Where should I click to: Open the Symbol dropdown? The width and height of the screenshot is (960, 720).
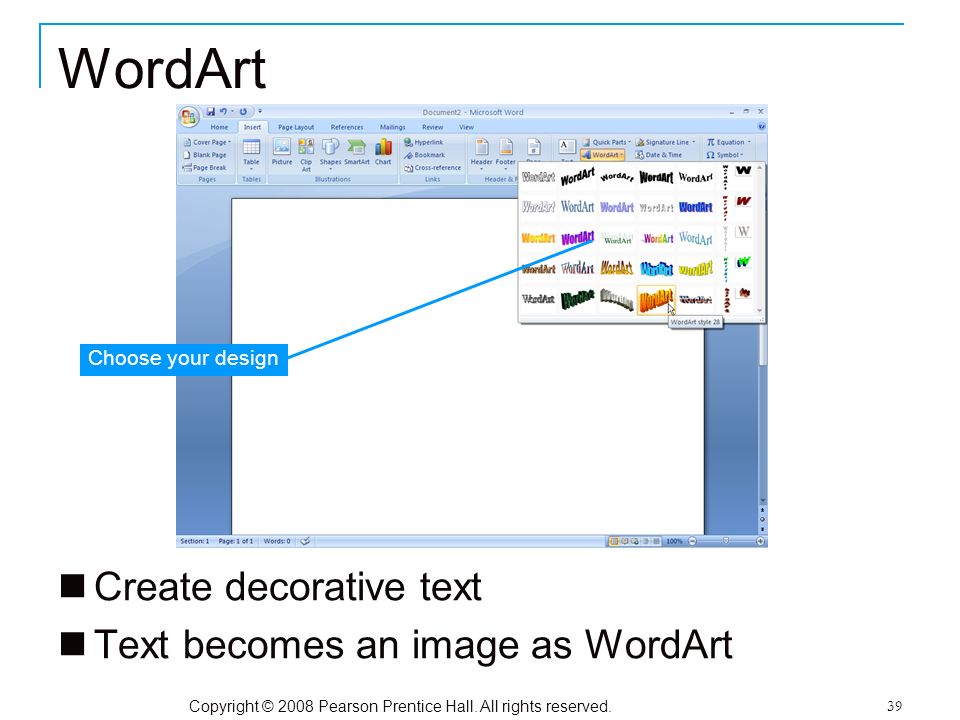[x=725, y=155]
